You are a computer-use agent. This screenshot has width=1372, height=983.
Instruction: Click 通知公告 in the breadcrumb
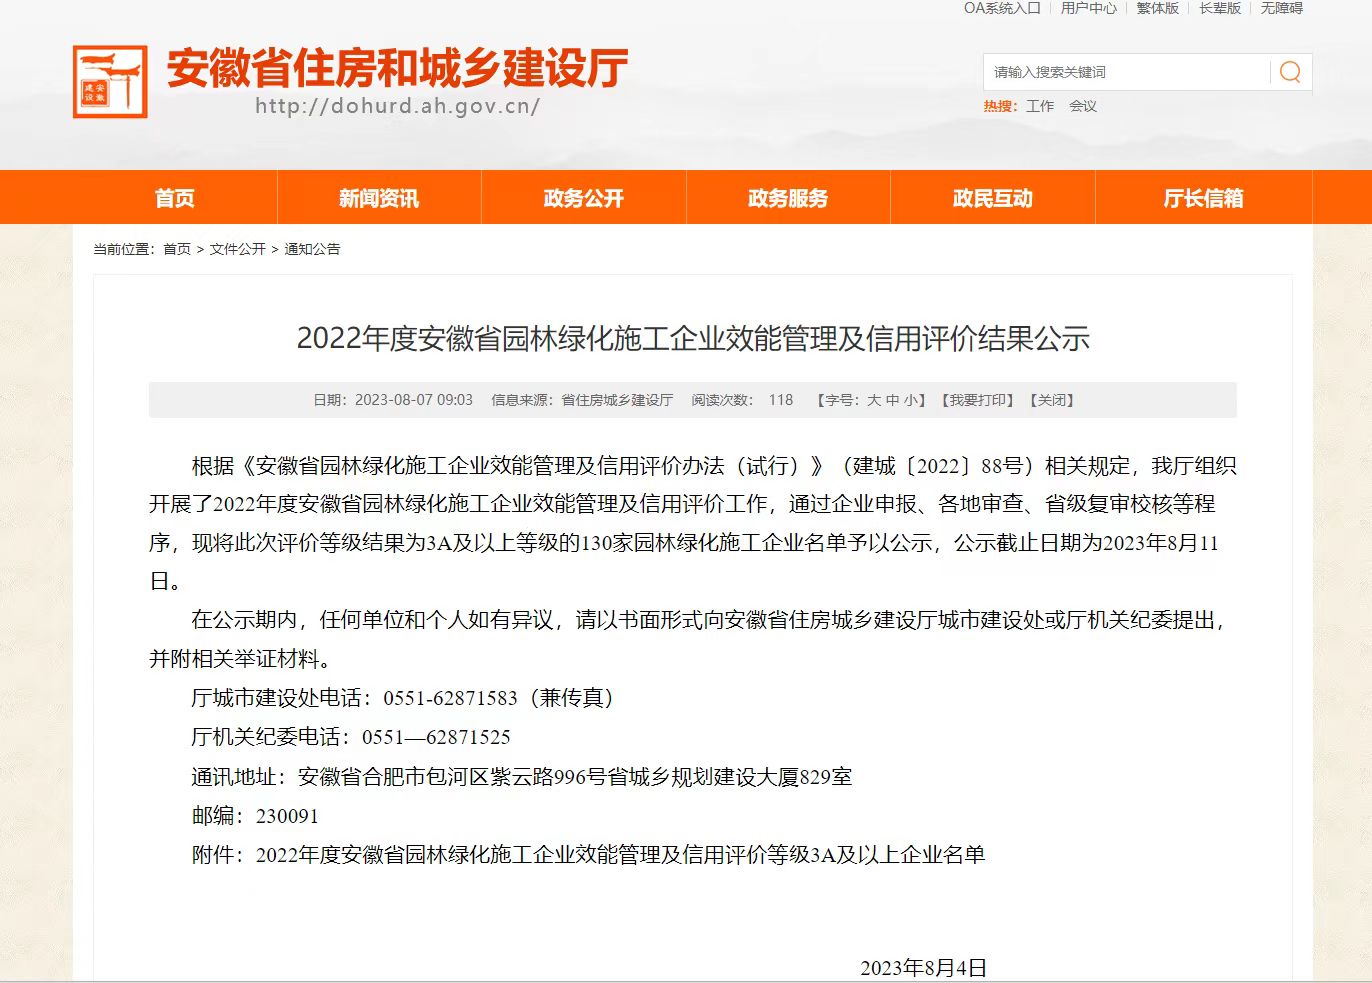click(x=312, y=249)
